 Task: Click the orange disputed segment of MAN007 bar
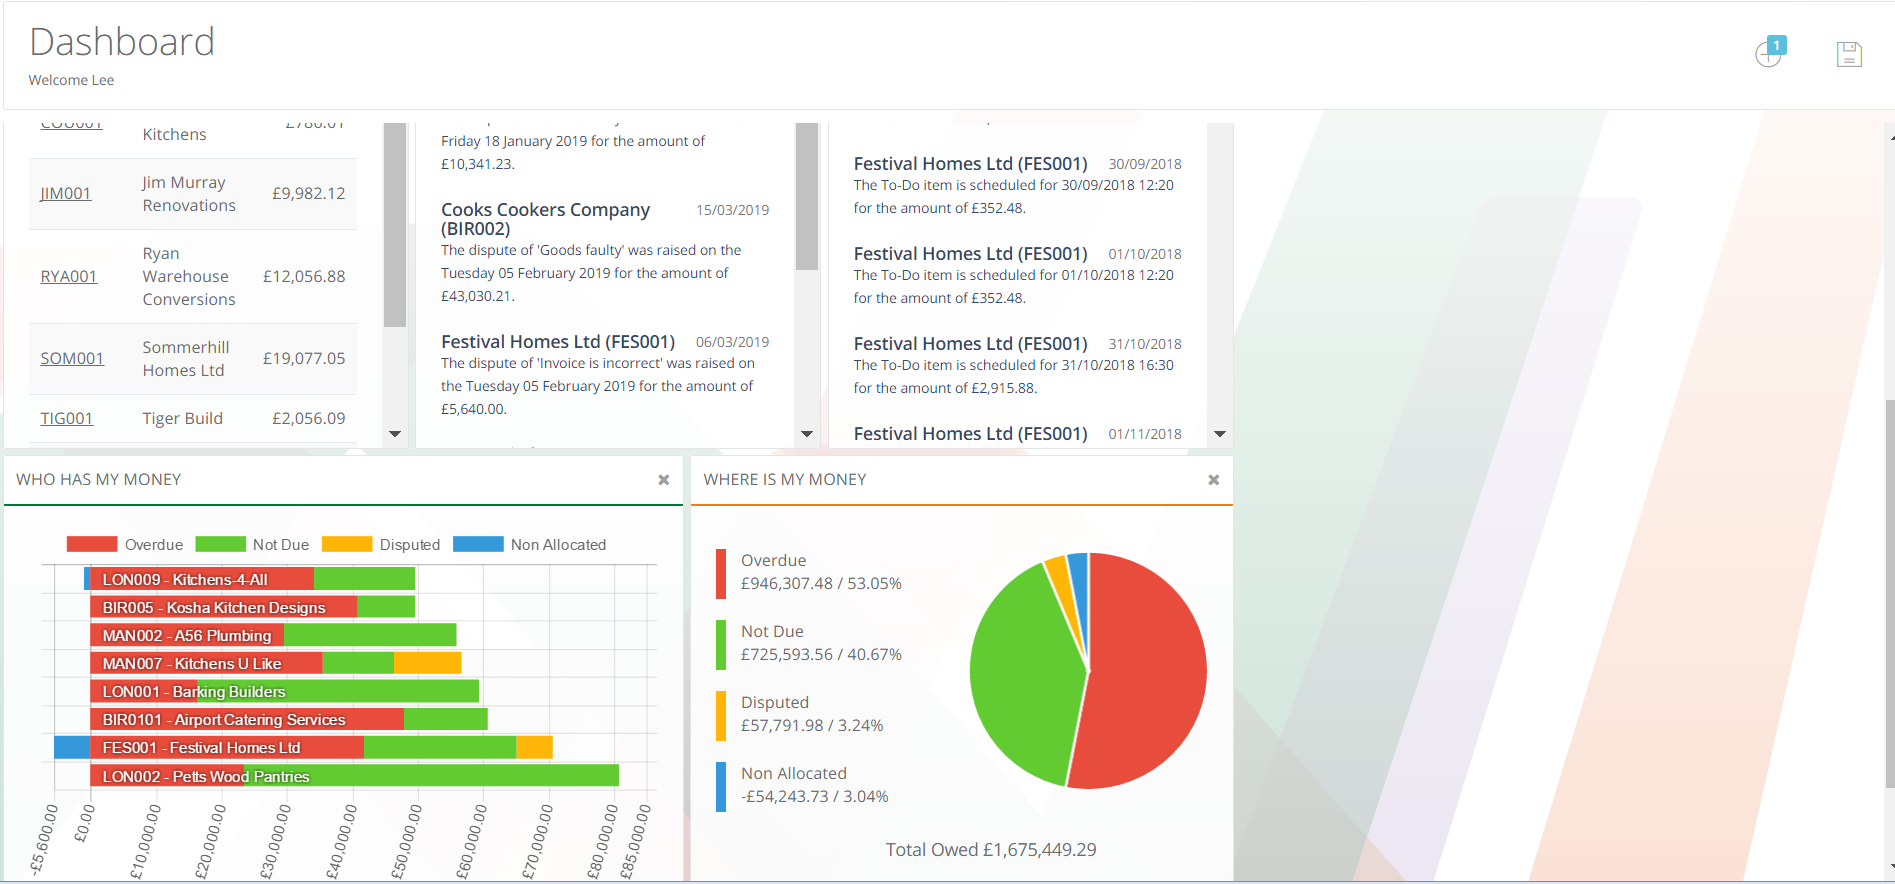pyautogui.click(x=427, y=663)
